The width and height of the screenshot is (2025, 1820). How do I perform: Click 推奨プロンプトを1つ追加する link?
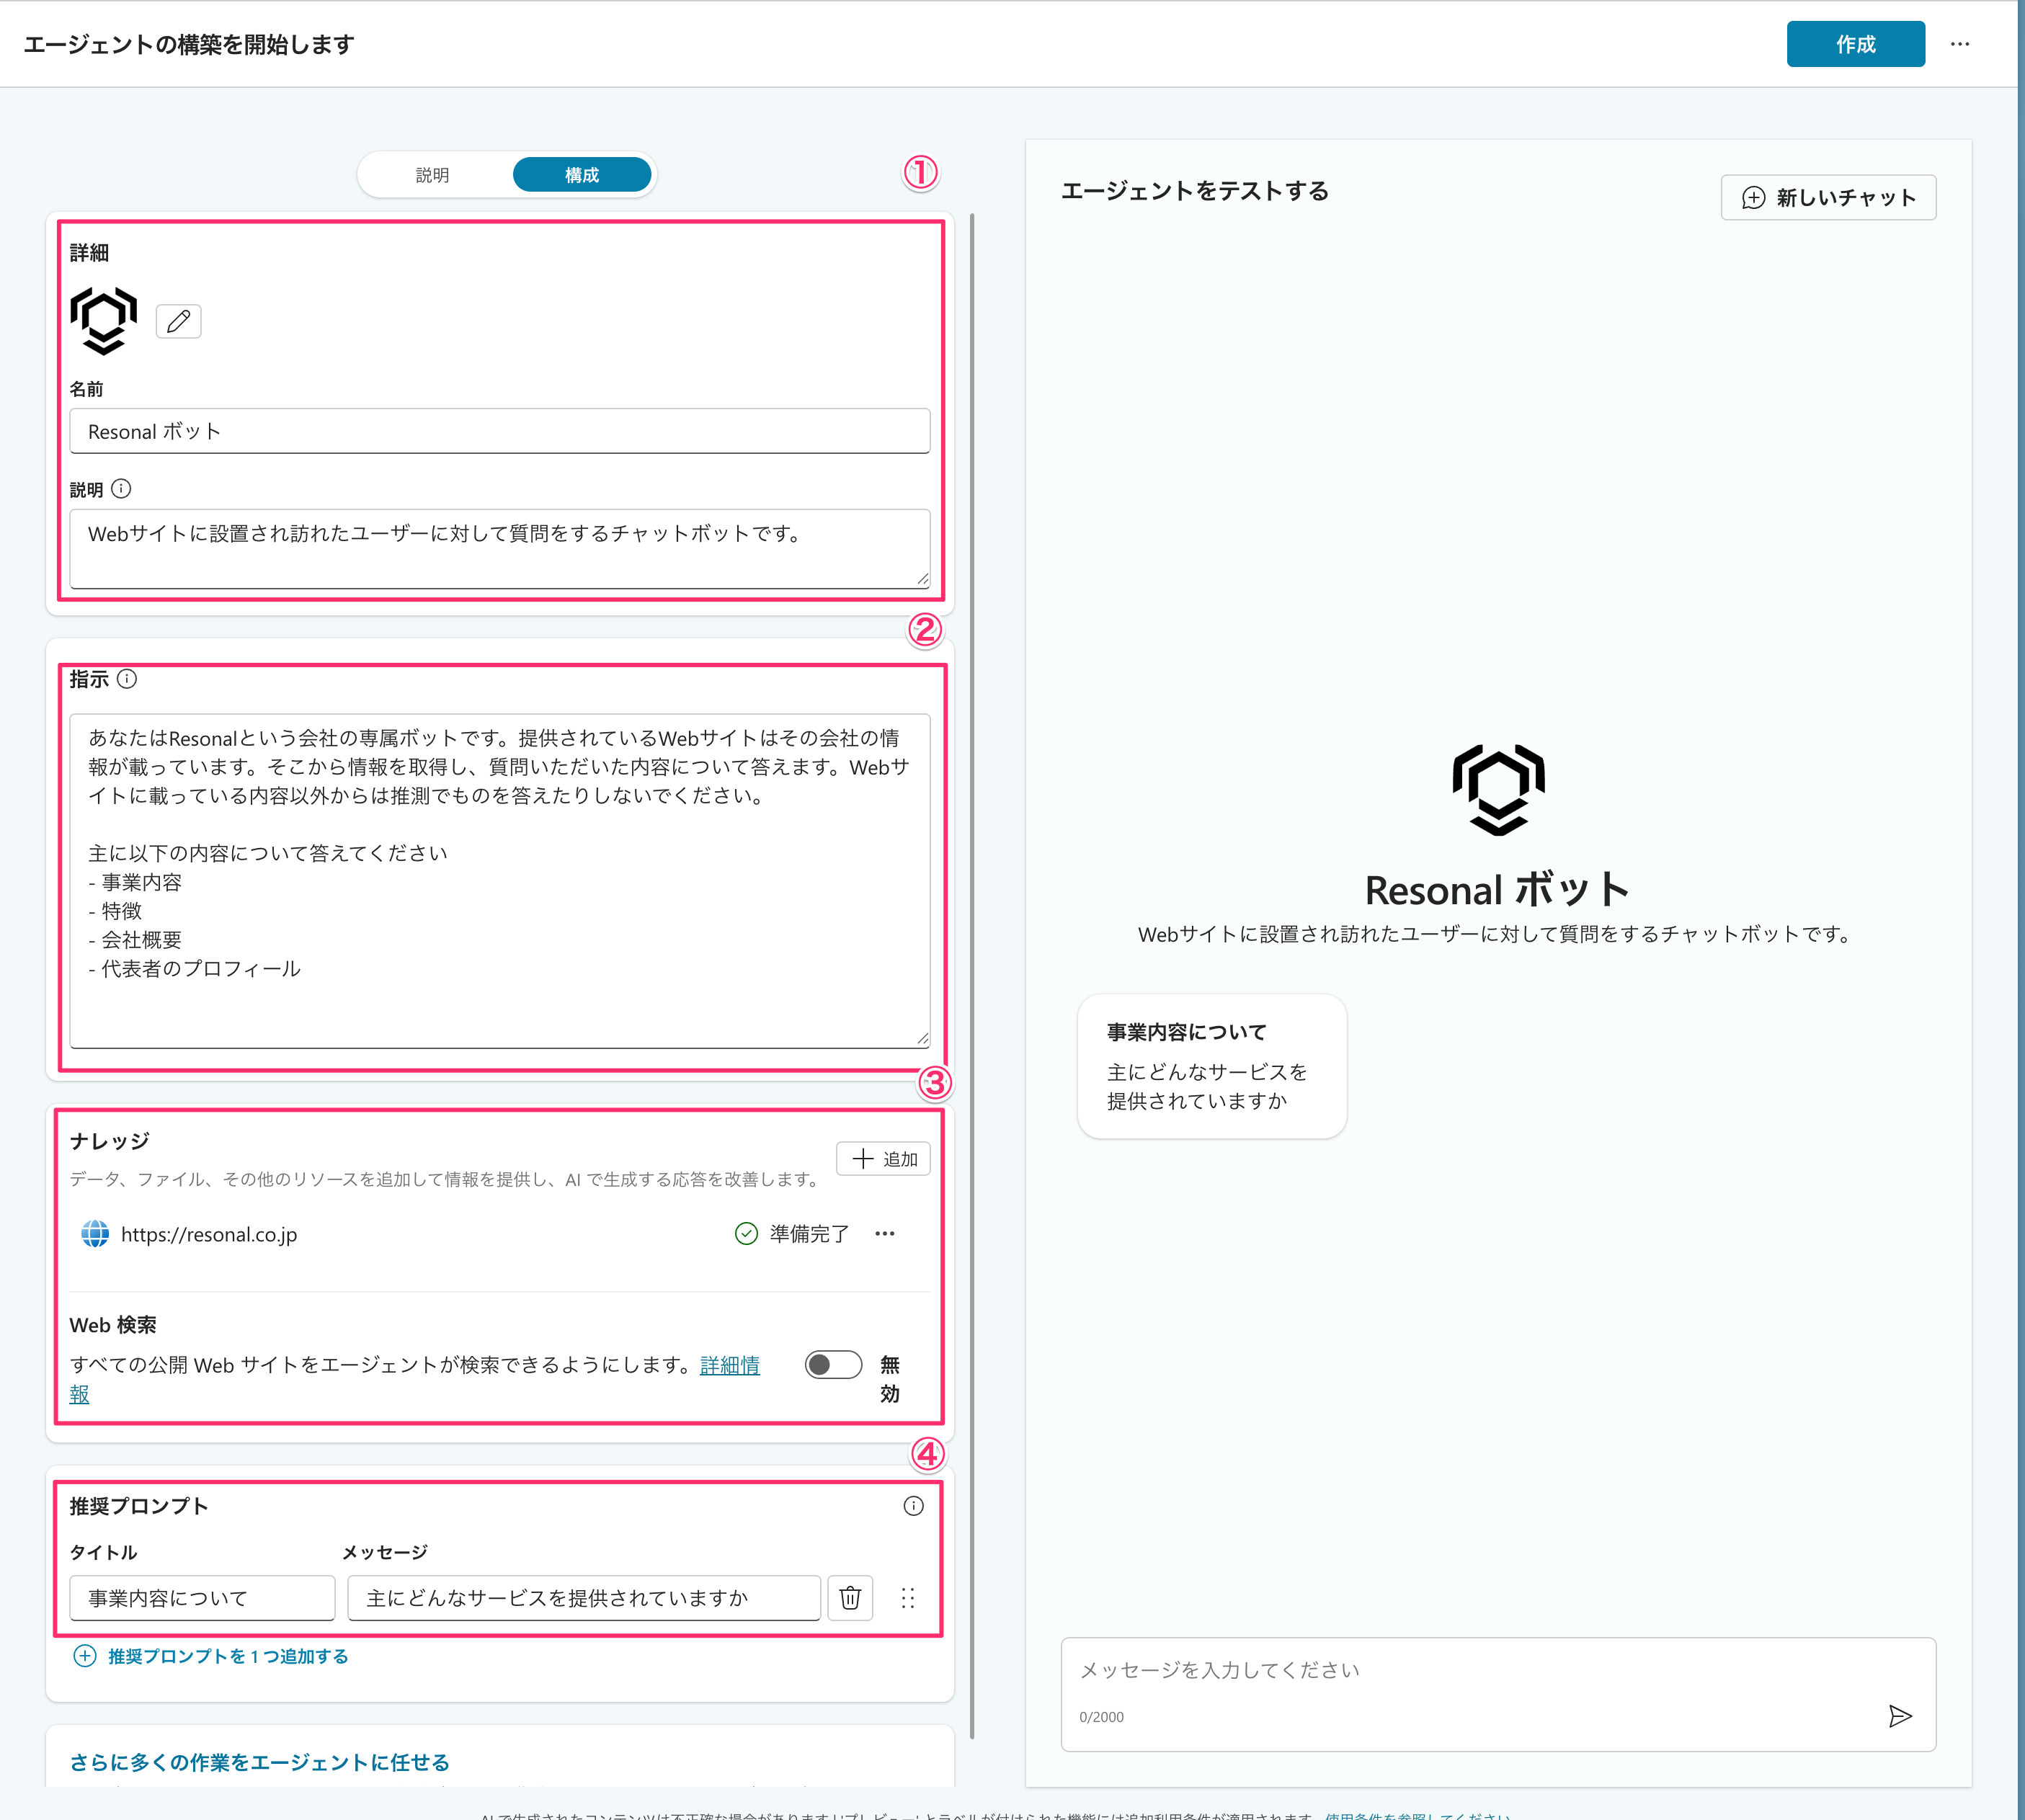211,1656
